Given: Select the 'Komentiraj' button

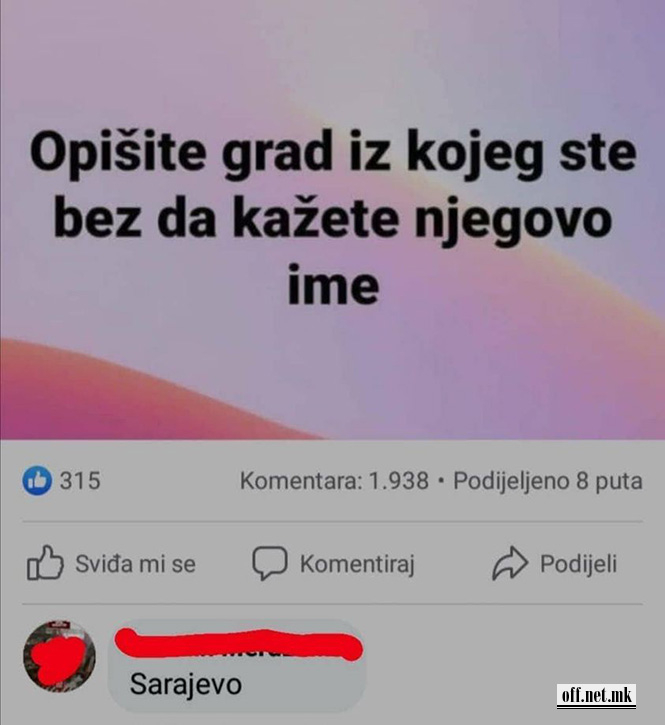Looking at the screenshot, I should tap(333, 564).
